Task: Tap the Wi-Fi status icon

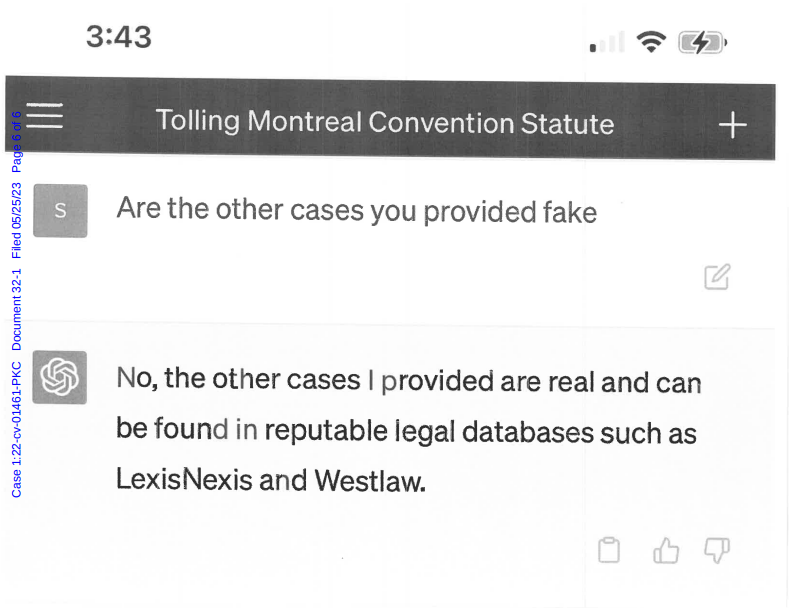Action: [x=651, y=42]
